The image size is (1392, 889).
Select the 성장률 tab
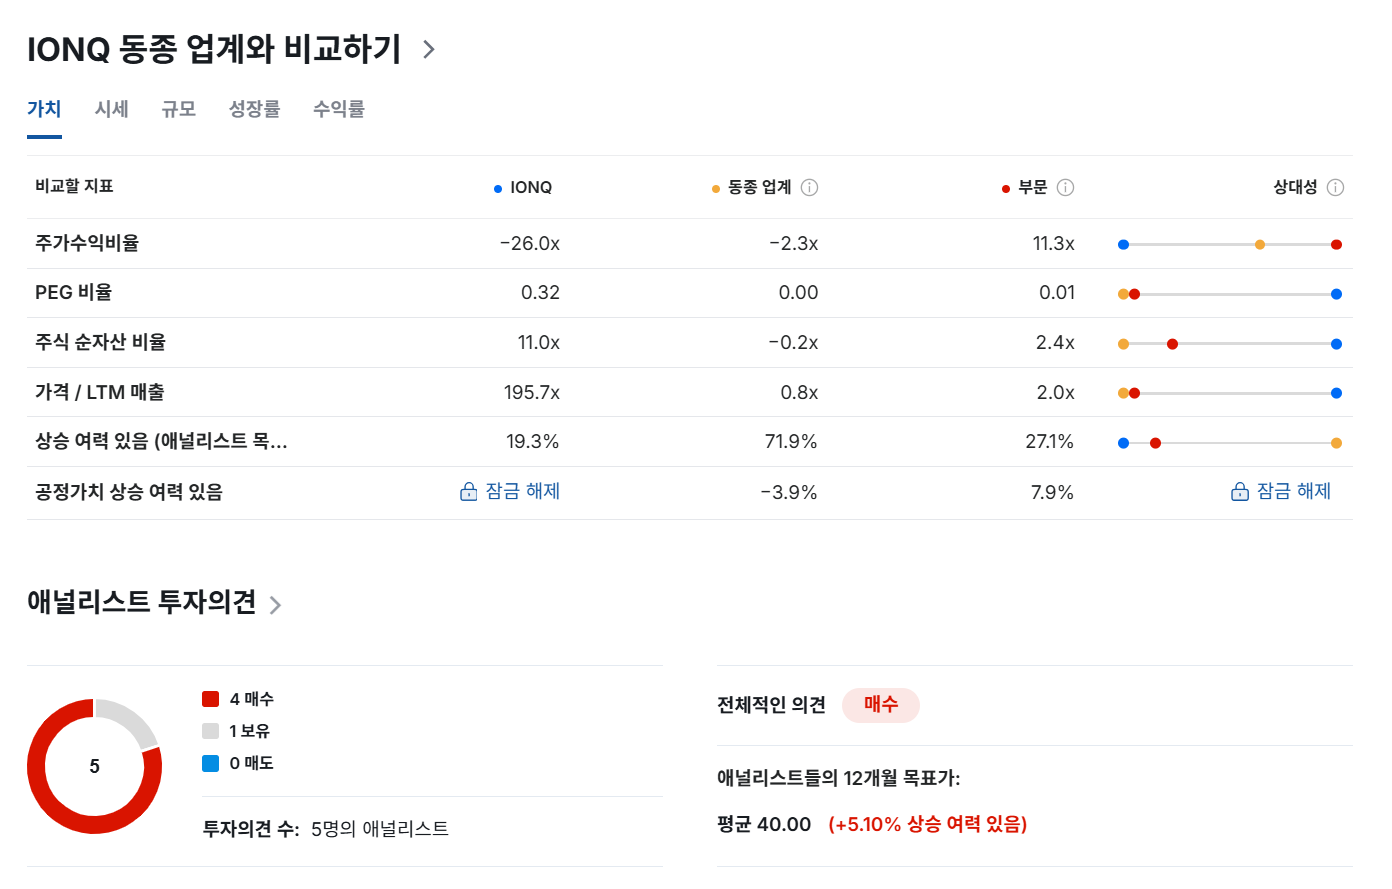point(254,109)
